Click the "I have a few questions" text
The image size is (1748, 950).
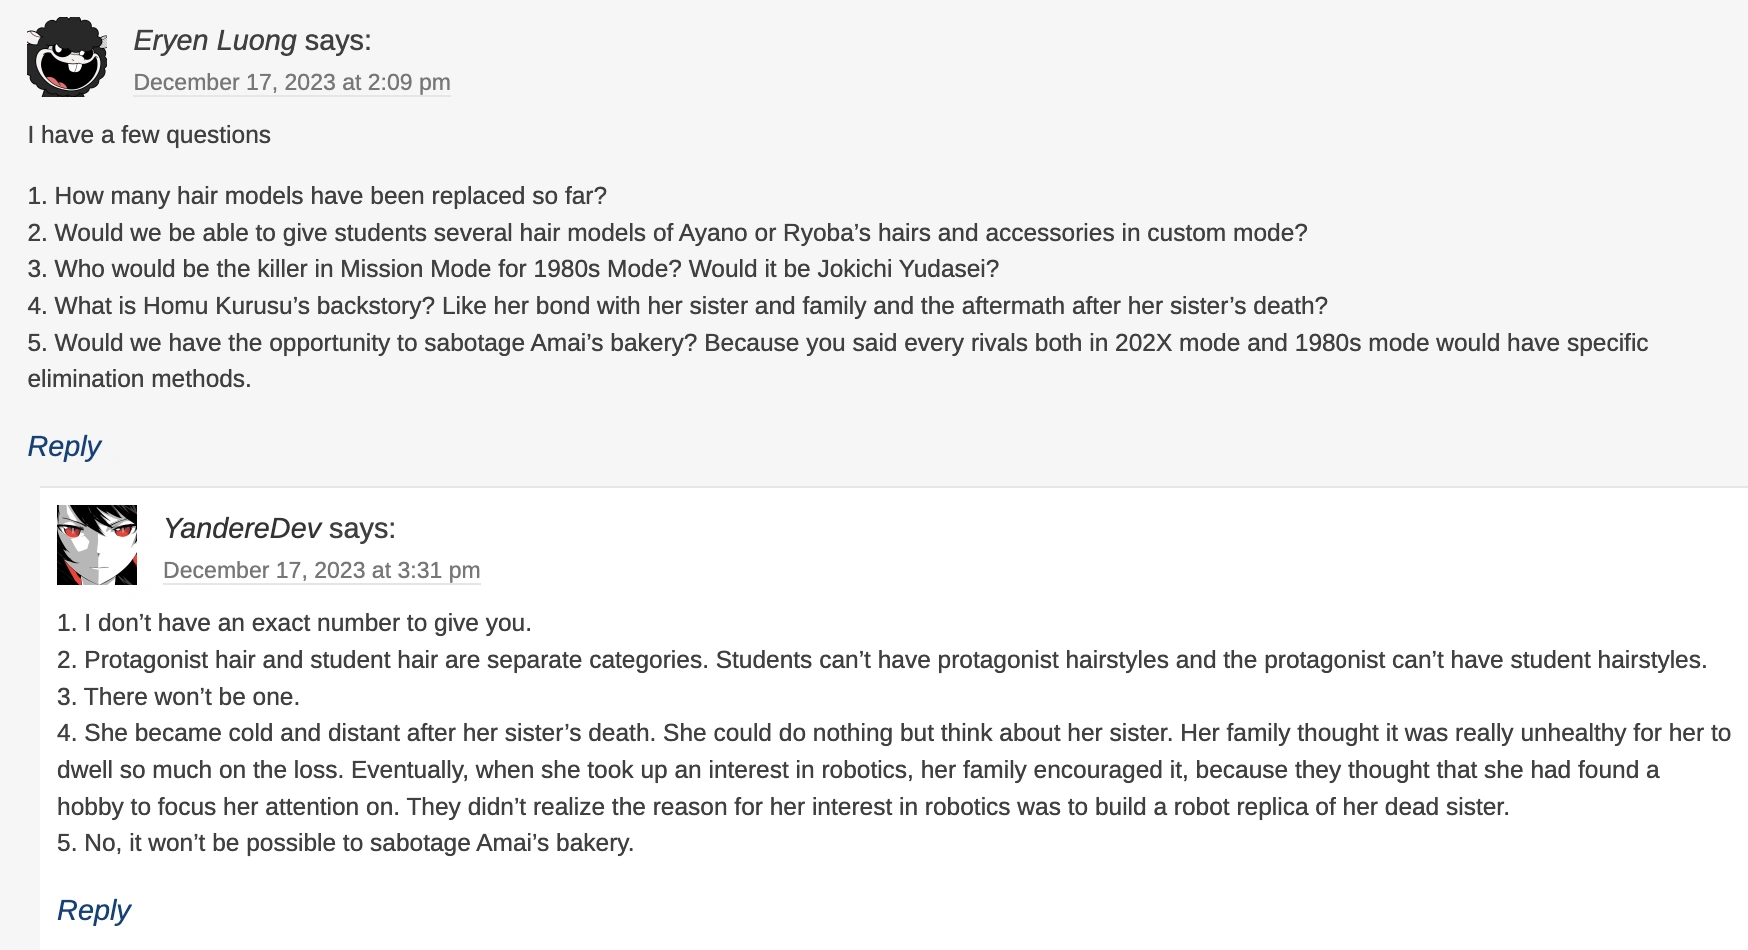[x=149, y=135]
